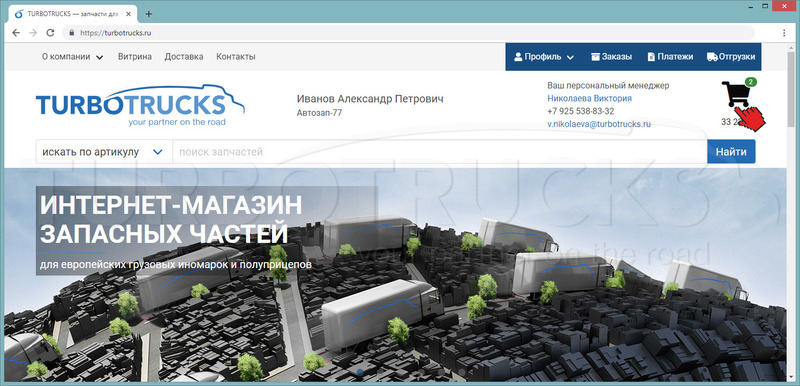Click the padlock site info icon

(x=71, y=33)
